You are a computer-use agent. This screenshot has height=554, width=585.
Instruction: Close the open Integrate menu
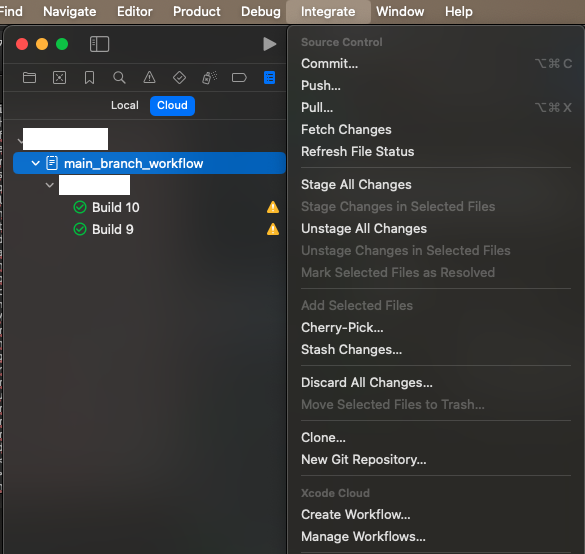pos(328,12)
